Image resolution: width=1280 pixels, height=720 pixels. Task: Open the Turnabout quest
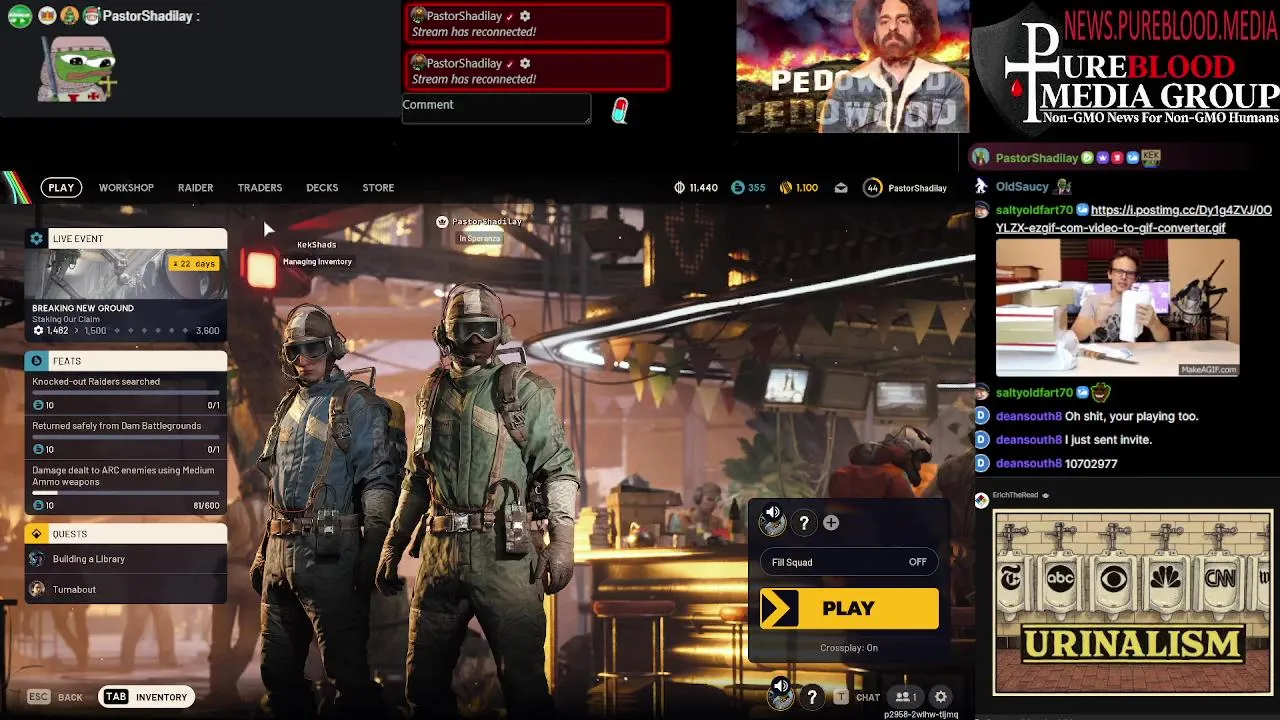tap(126, 589)
